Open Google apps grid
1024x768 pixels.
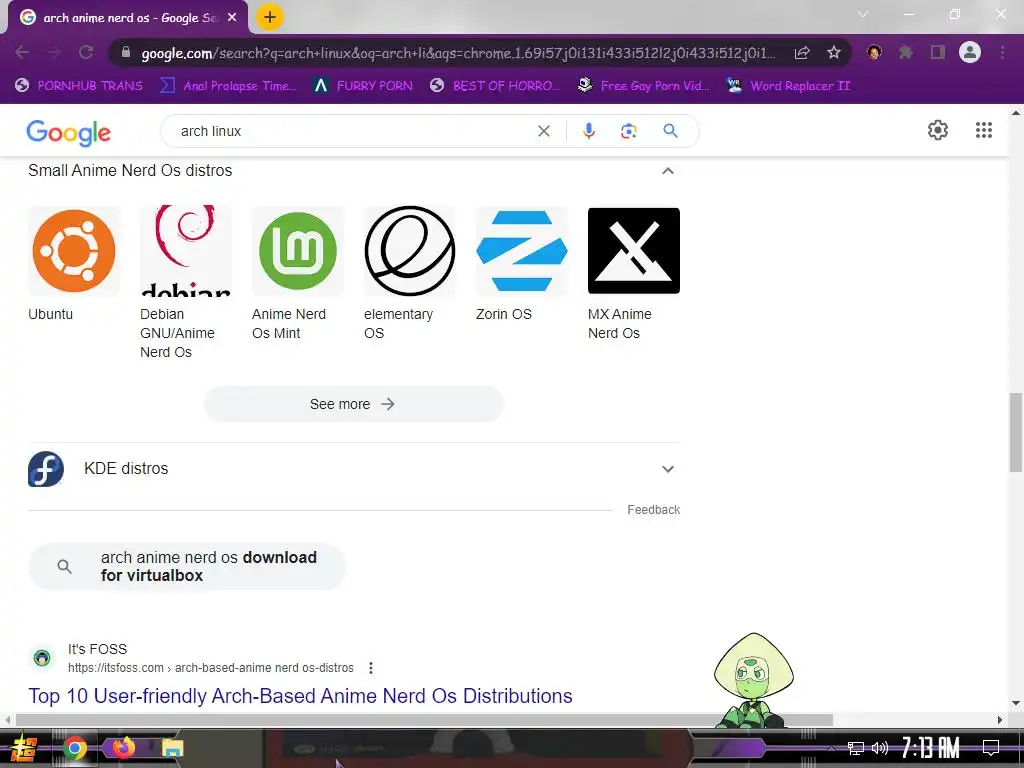[x=984, y=130]
